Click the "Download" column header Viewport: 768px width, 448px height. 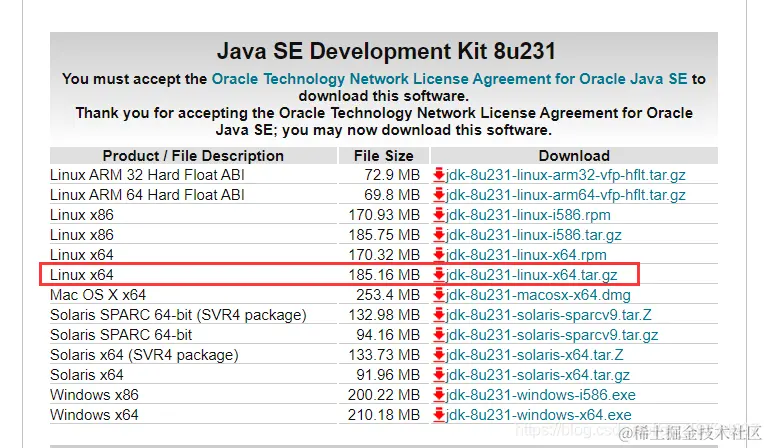[574, 156]
